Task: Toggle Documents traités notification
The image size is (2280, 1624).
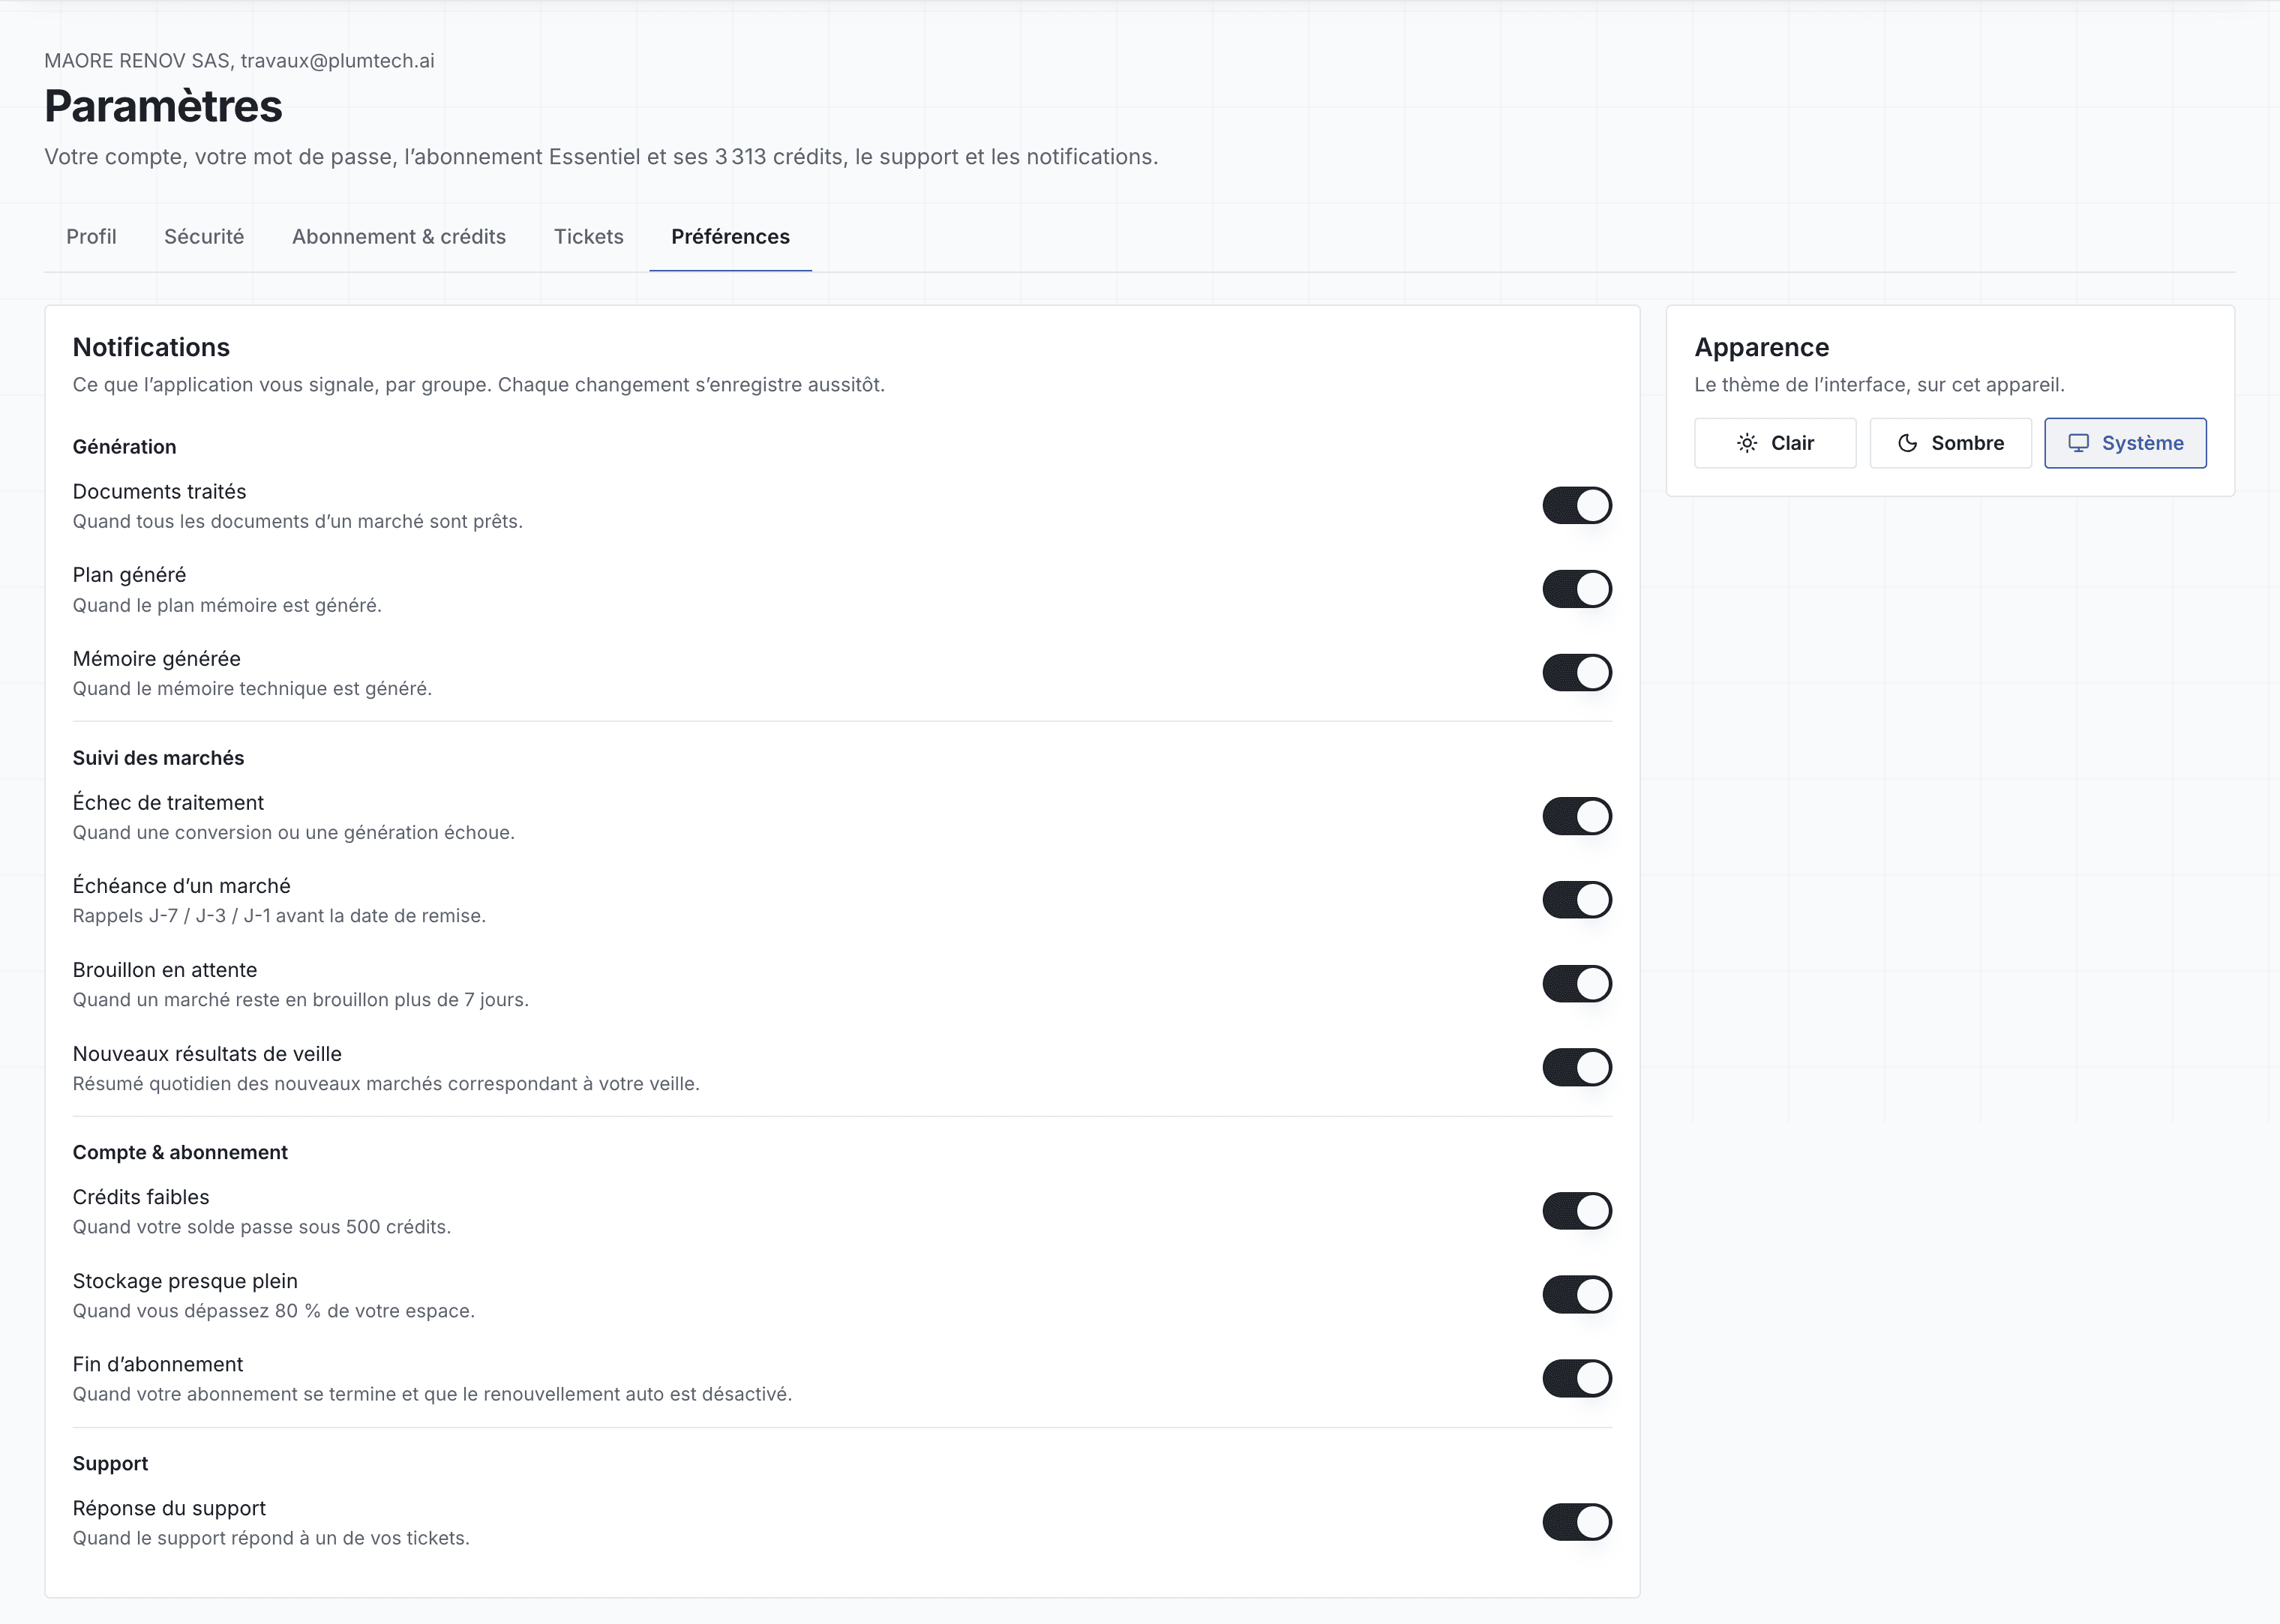Action: [1576, 505]
